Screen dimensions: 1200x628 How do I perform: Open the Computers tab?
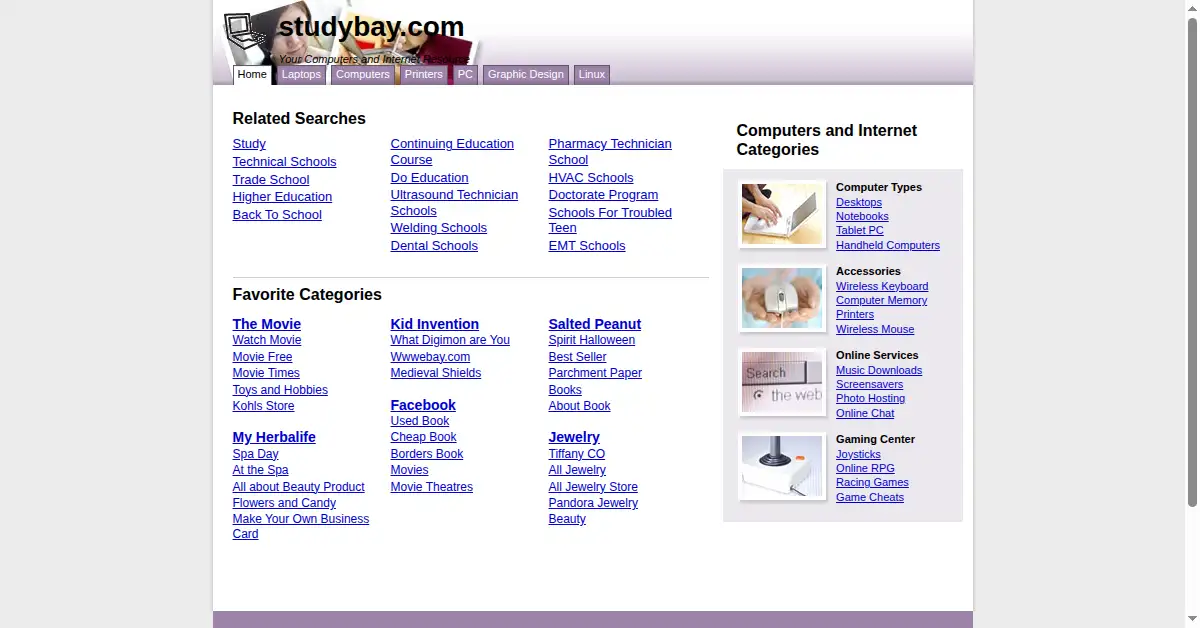[363, 75]
